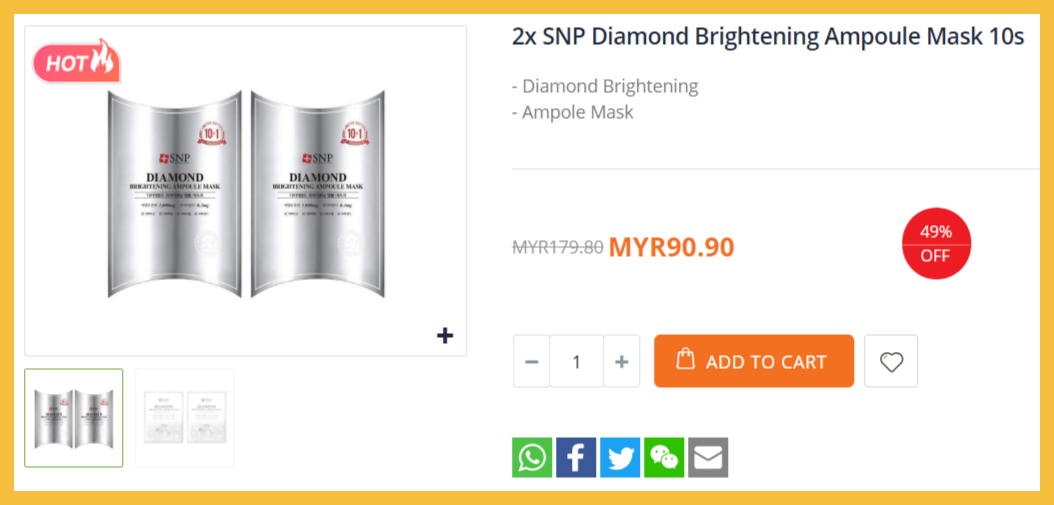1054x505 pixels.
Task: Click the crossed-out MYR179.80 price
Action: pyautogui.click(x=558, y=247)
